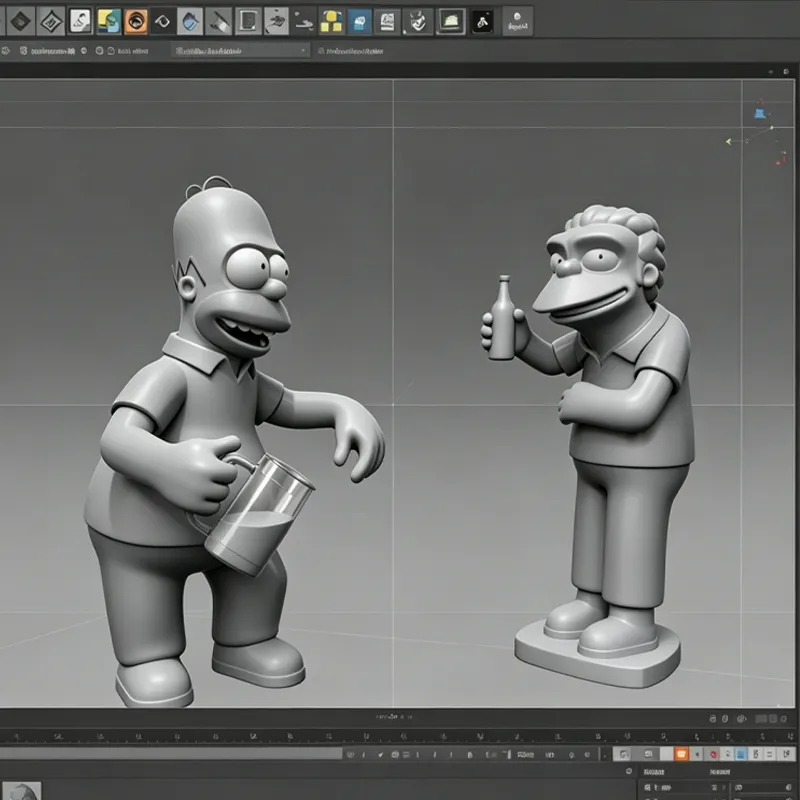Screen dimensions: 800x800
Task: Click the labeled button with white dot
Action: (x=518, y=21)
